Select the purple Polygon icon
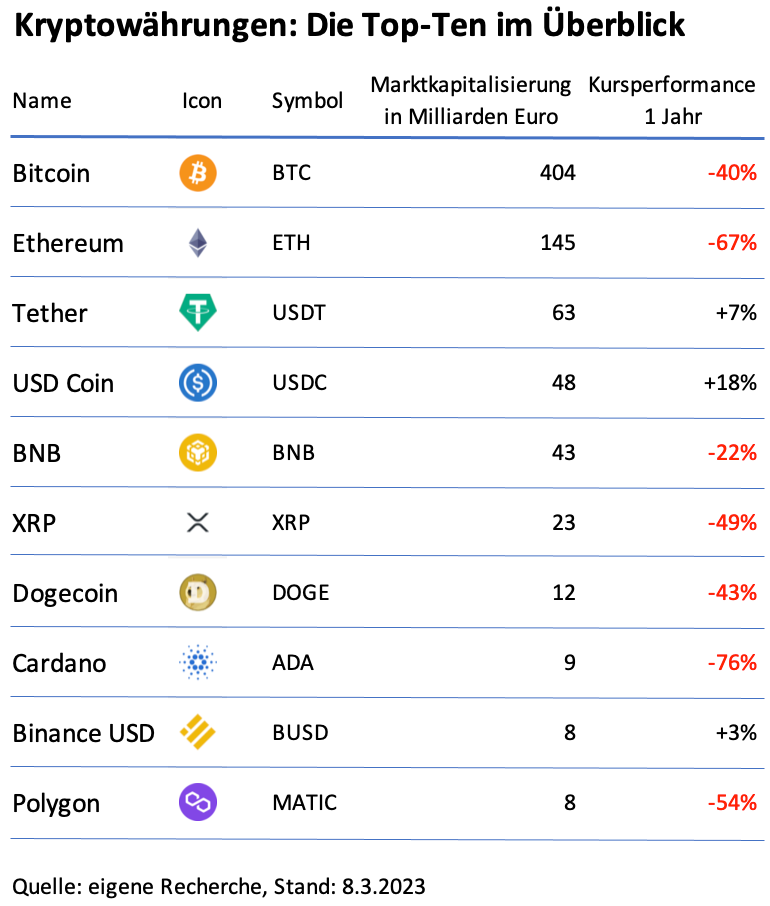This screenshot has height=906, width=770. (x=197, y=802)
